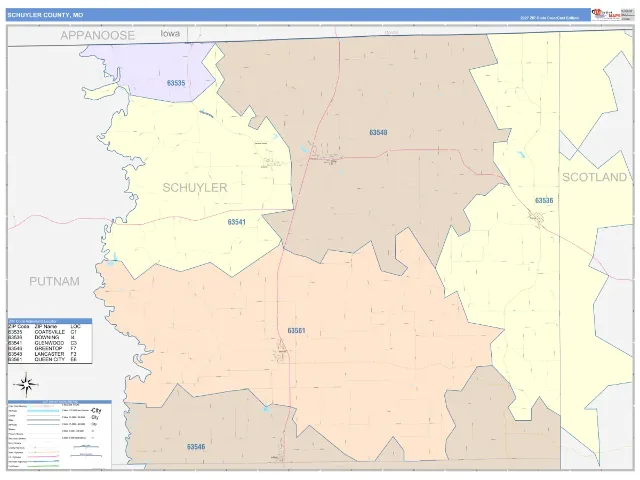Click the Iowa state label
The height and width of the screenshot is (480, 640).
(170, 33)
